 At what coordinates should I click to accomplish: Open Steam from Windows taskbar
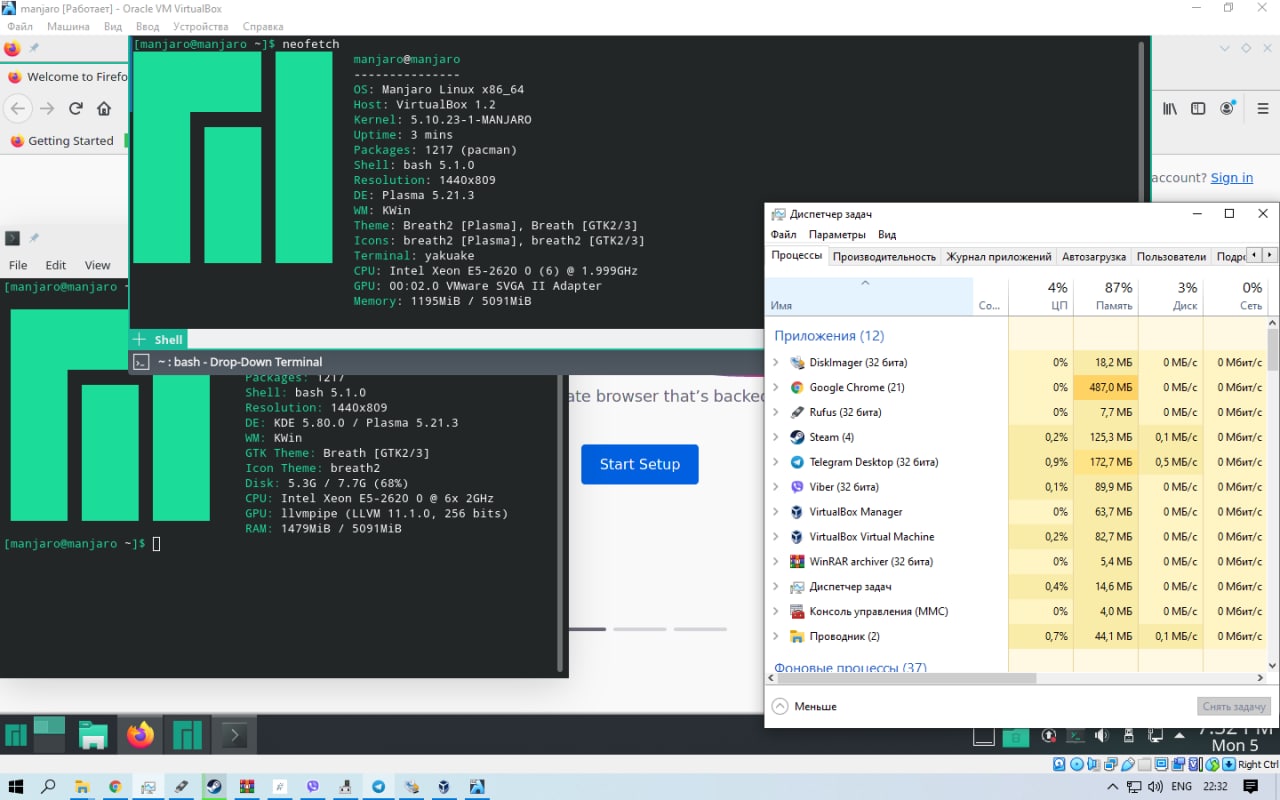214,787
